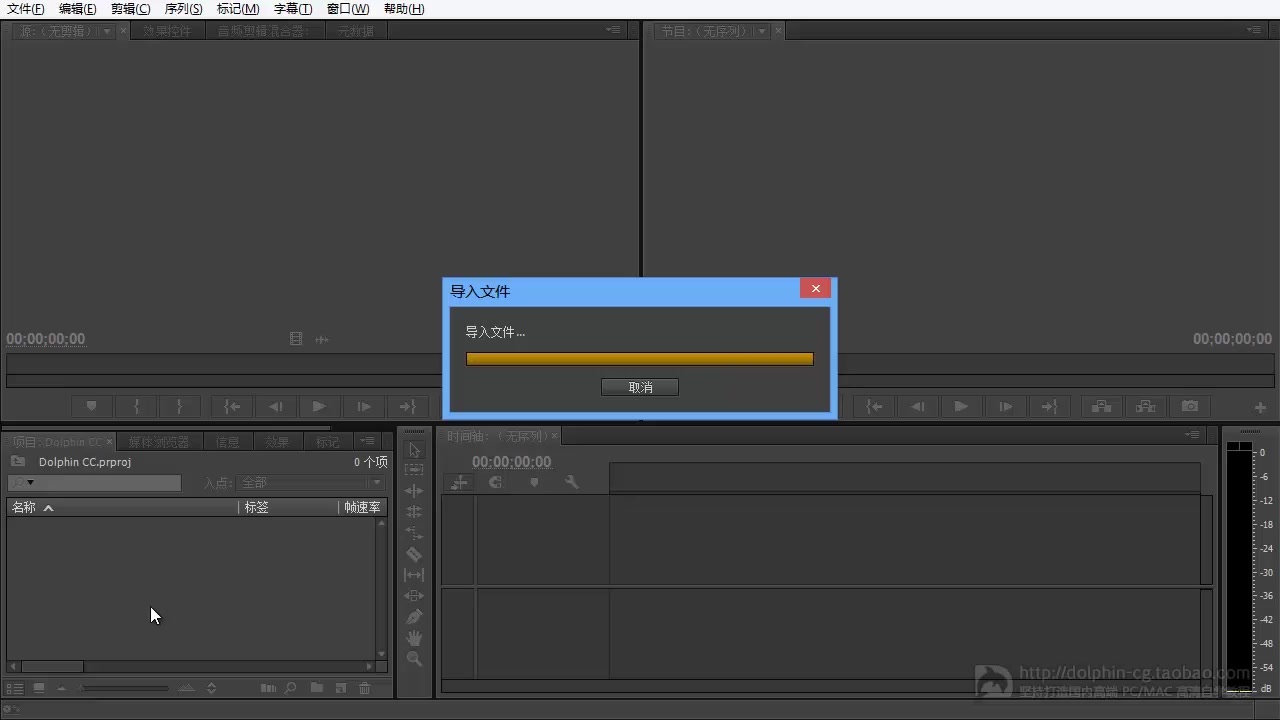Step forward one frame in Program monitor

(x=1005, y=407)
